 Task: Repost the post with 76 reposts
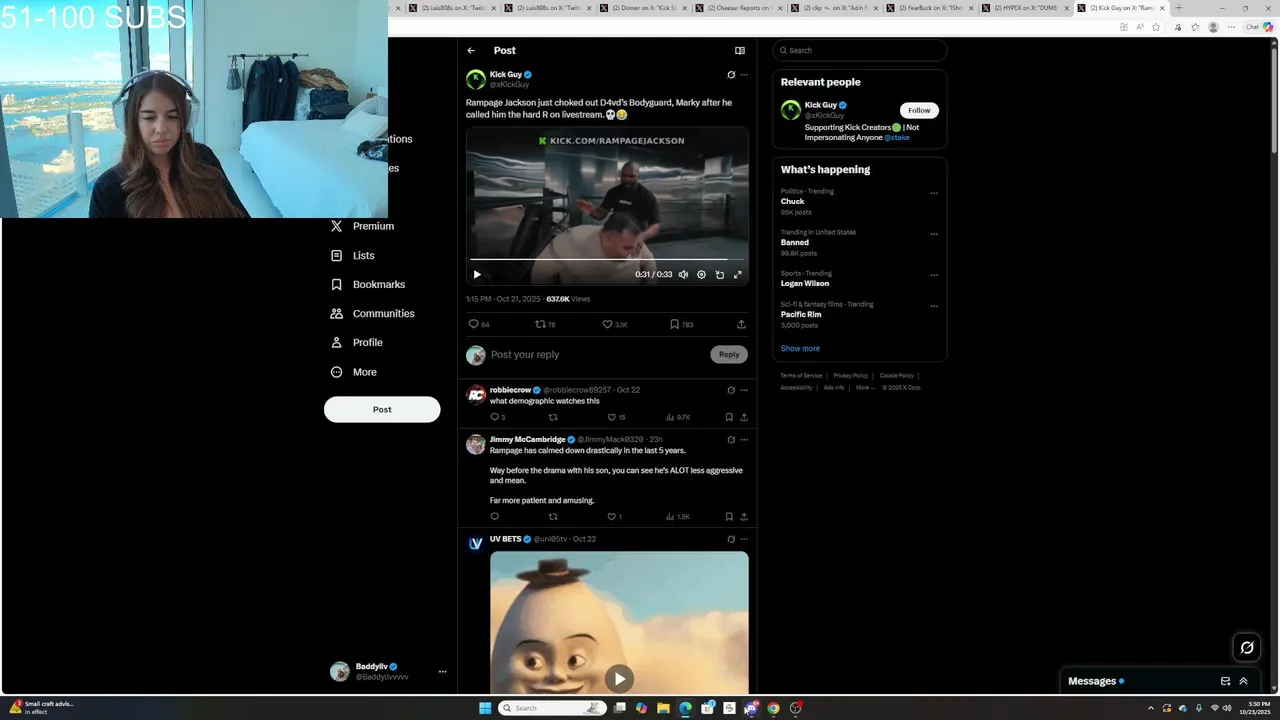pos(545,324)
